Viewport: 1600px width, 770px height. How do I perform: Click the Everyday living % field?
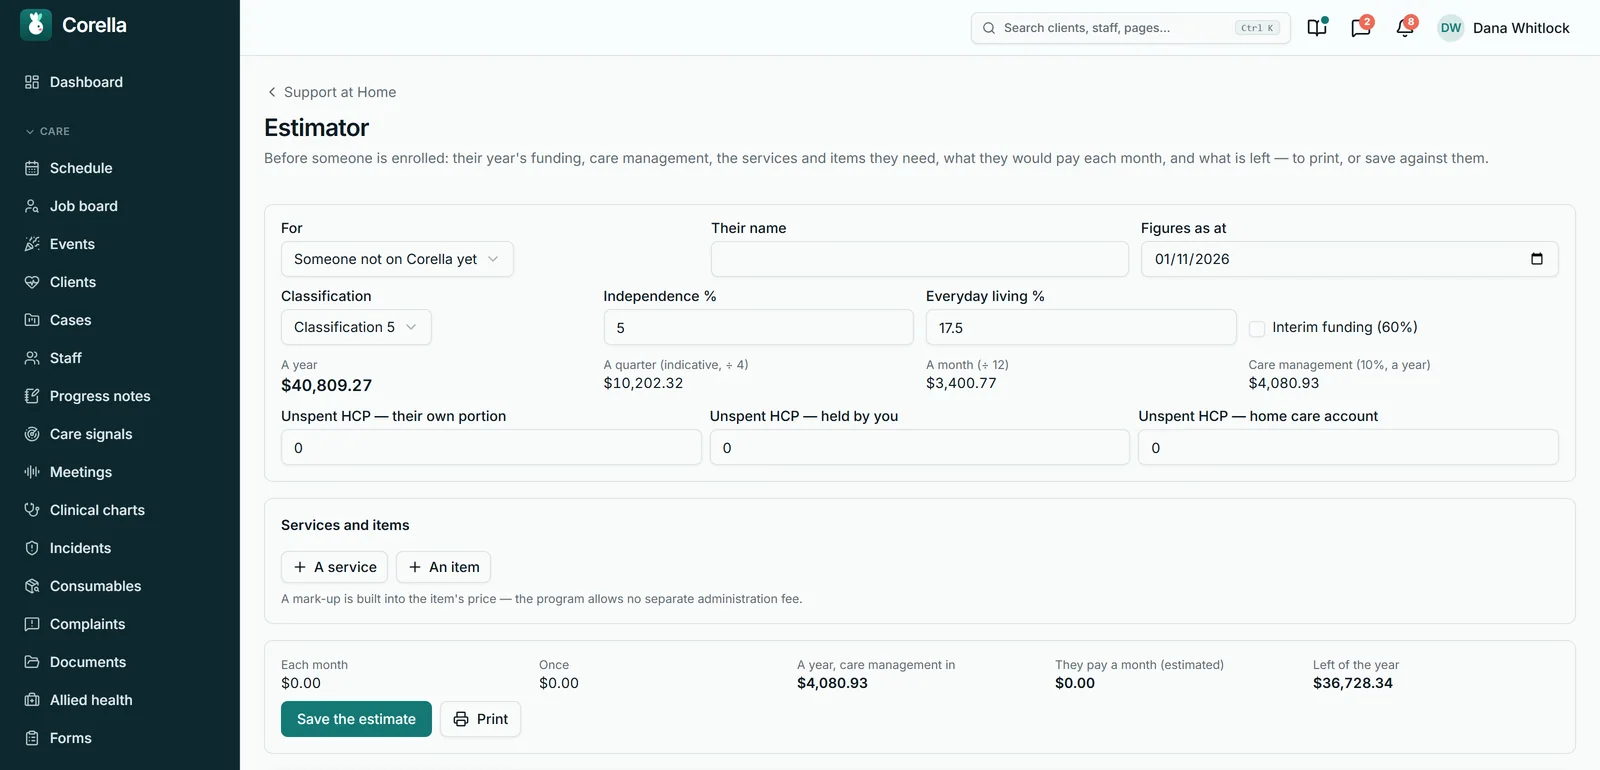(1081, 327)
